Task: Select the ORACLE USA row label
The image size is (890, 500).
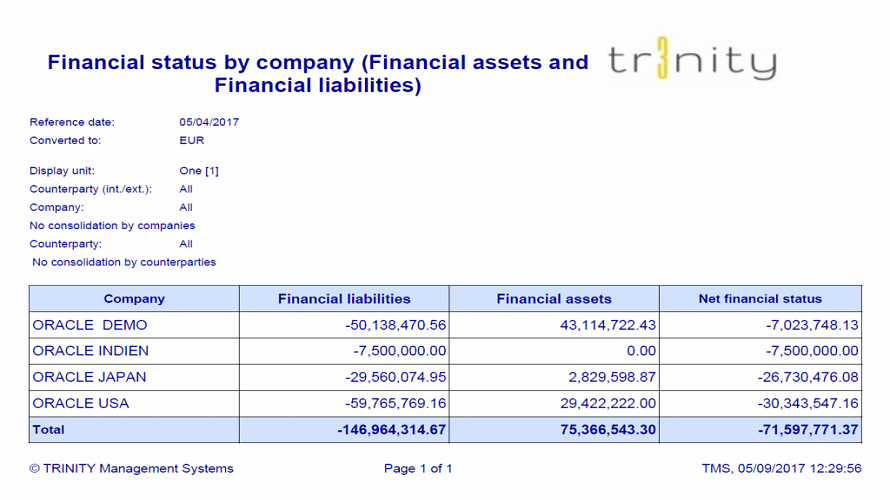Action: coord(81,403)
